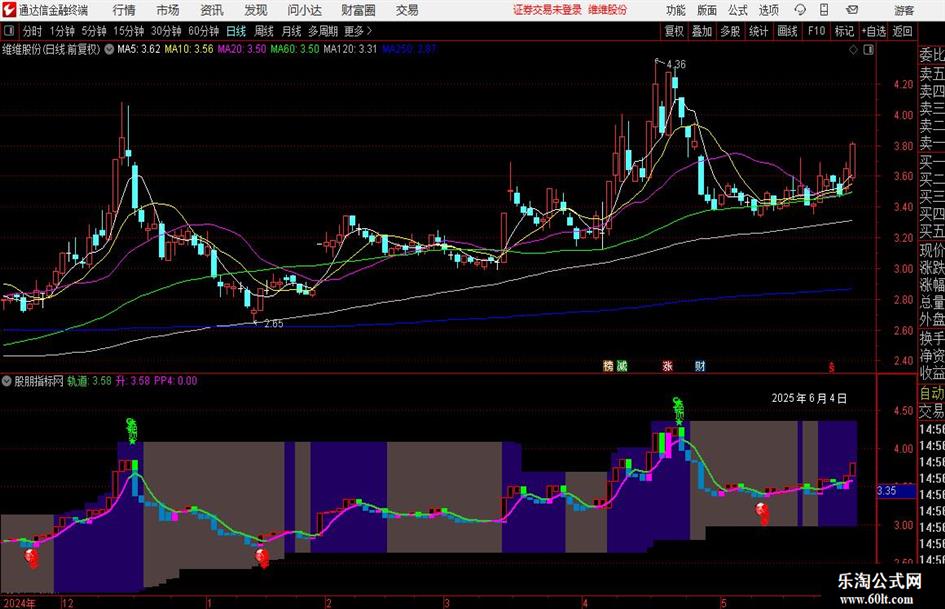This screenshot has height=609, width=945.
Task: Click the green 减 marker icon
Action: tap(621, 365)
